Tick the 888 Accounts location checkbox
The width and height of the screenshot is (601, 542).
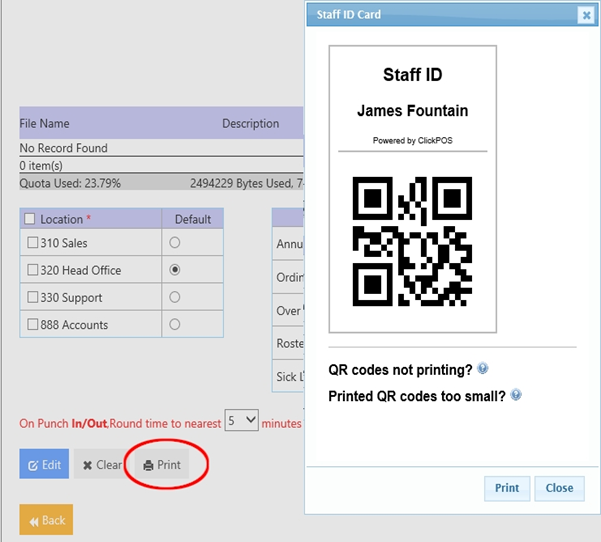coord(33,324)
